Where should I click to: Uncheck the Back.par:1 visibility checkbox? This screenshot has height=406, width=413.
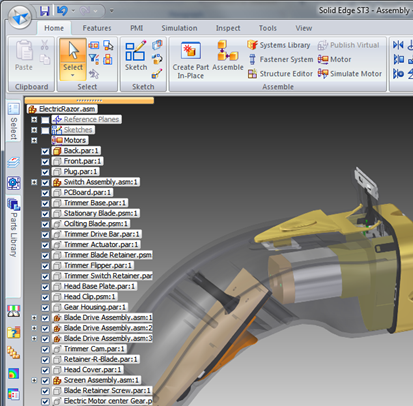click(45, 151)
